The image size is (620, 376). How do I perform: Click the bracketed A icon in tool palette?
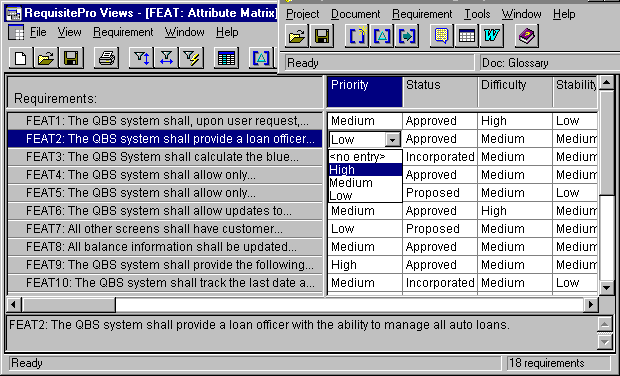[382, 36]
